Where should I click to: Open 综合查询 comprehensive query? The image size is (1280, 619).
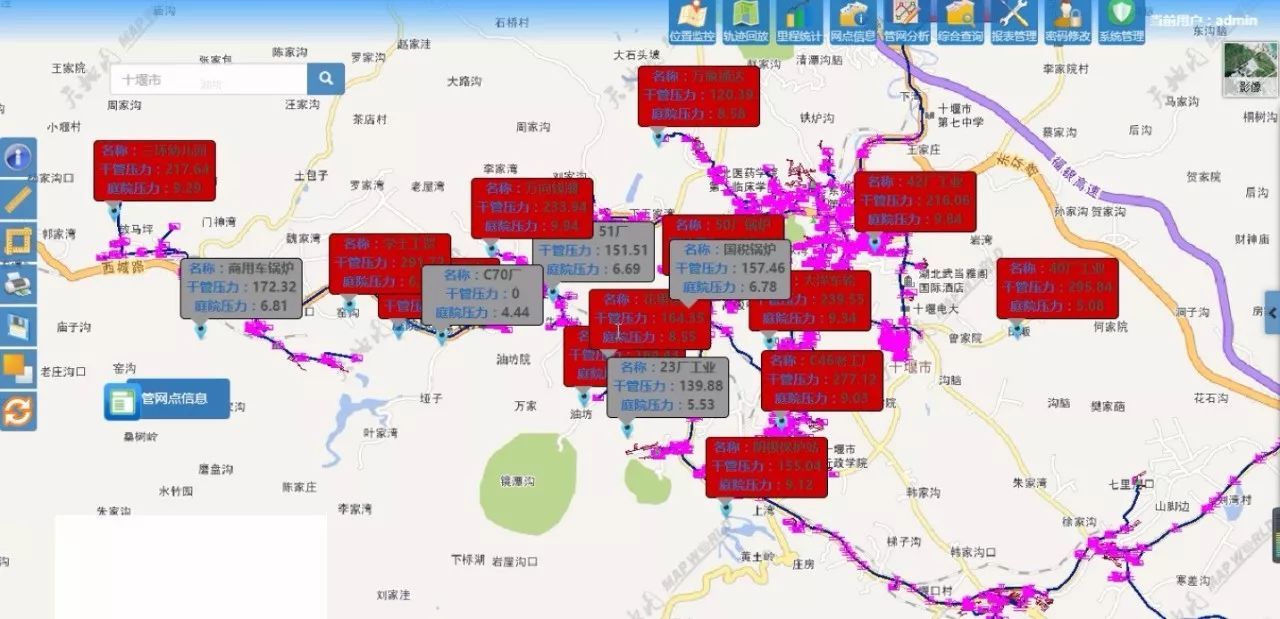pos(960,22)
